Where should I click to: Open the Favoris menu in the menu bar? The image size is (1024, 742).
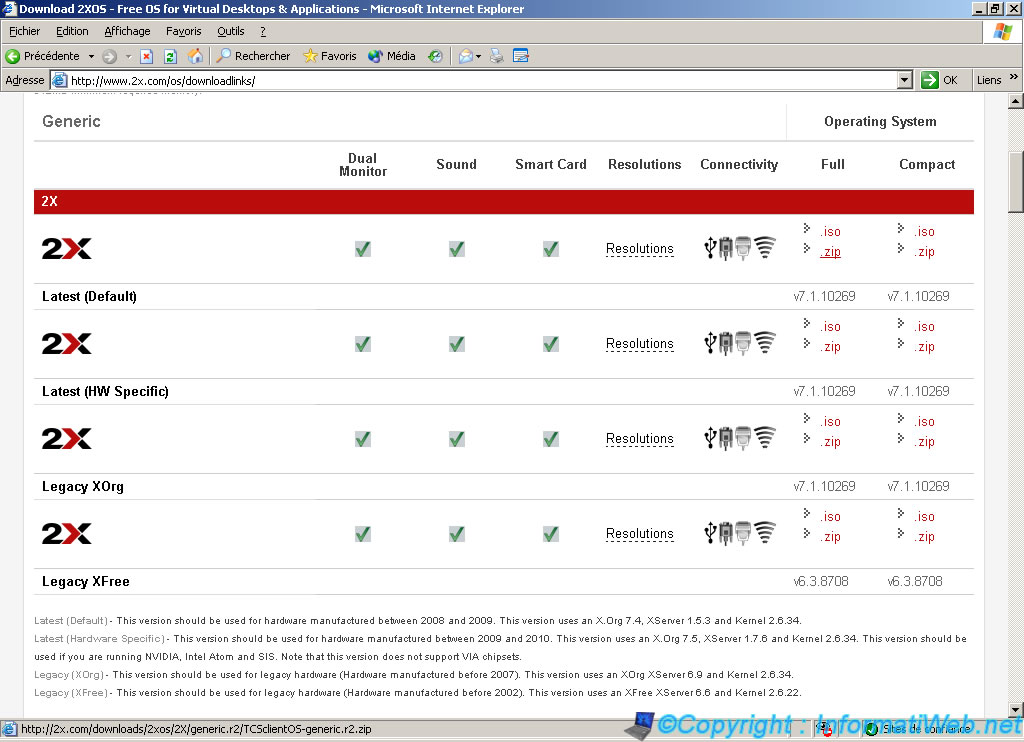[184, 31]
